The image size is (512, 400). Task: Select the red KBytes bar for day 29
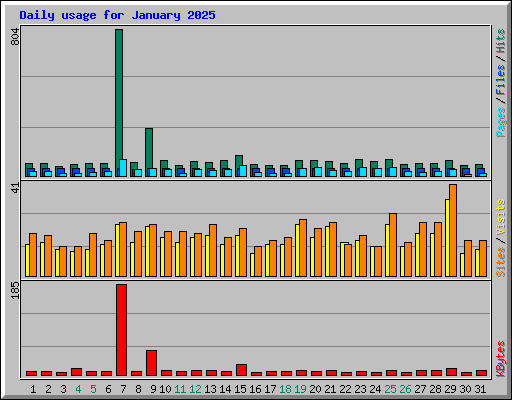(451, 372)
